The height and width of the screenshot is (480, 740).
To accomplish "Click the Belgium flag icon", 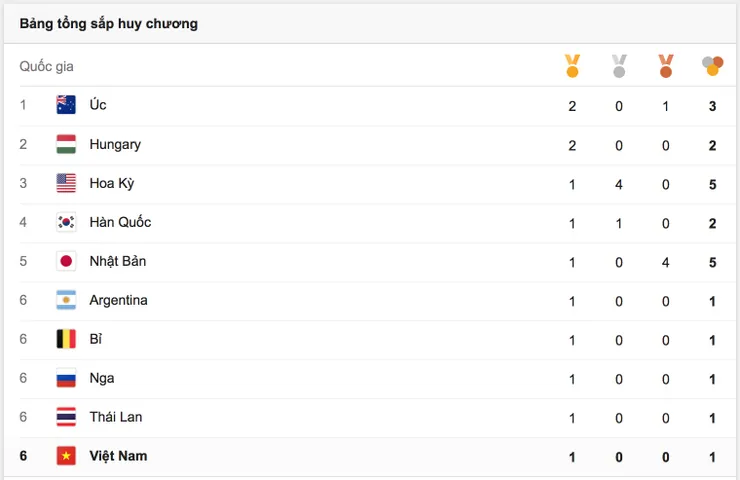I will [66, 339].
